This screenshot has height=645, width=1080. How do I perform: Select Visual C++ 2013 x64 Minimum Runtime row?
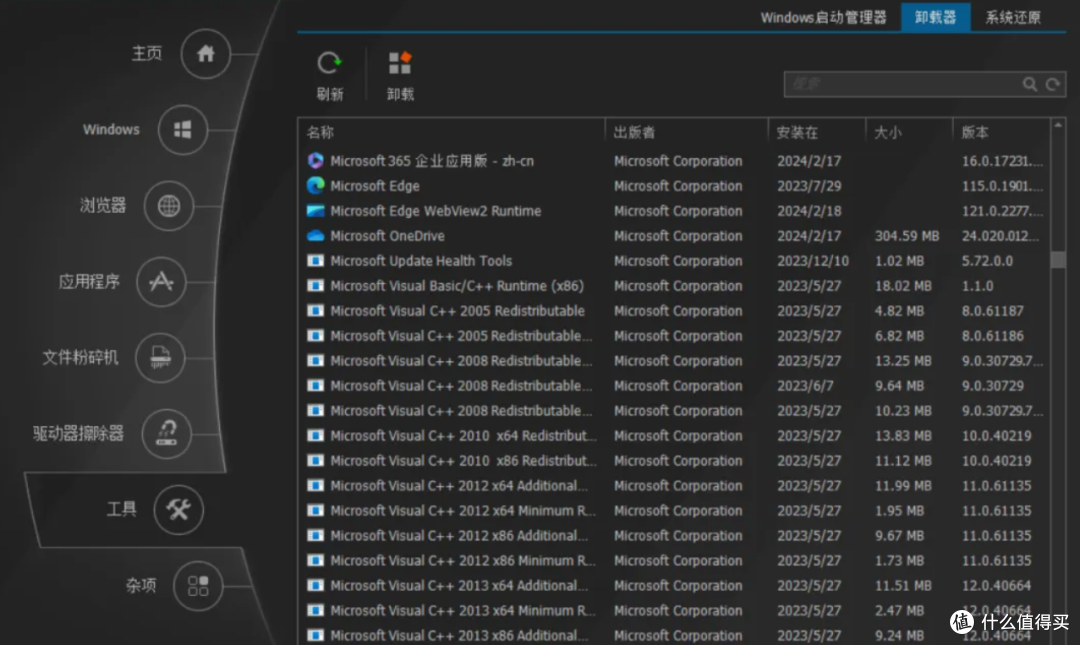click(675, 611)
